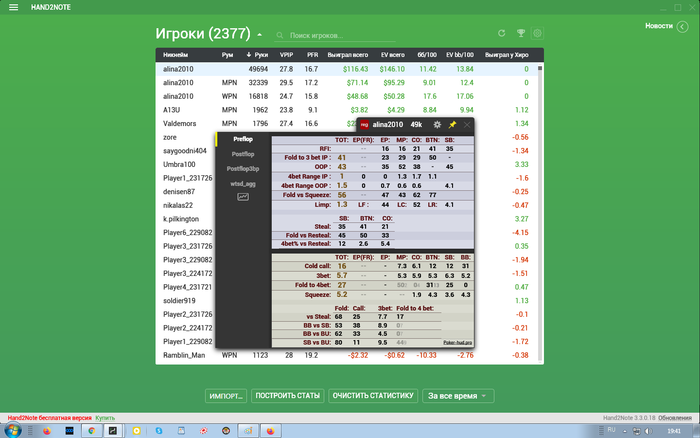
Task: Switch to the Postflop3bp tab
Action: point(243,169)
